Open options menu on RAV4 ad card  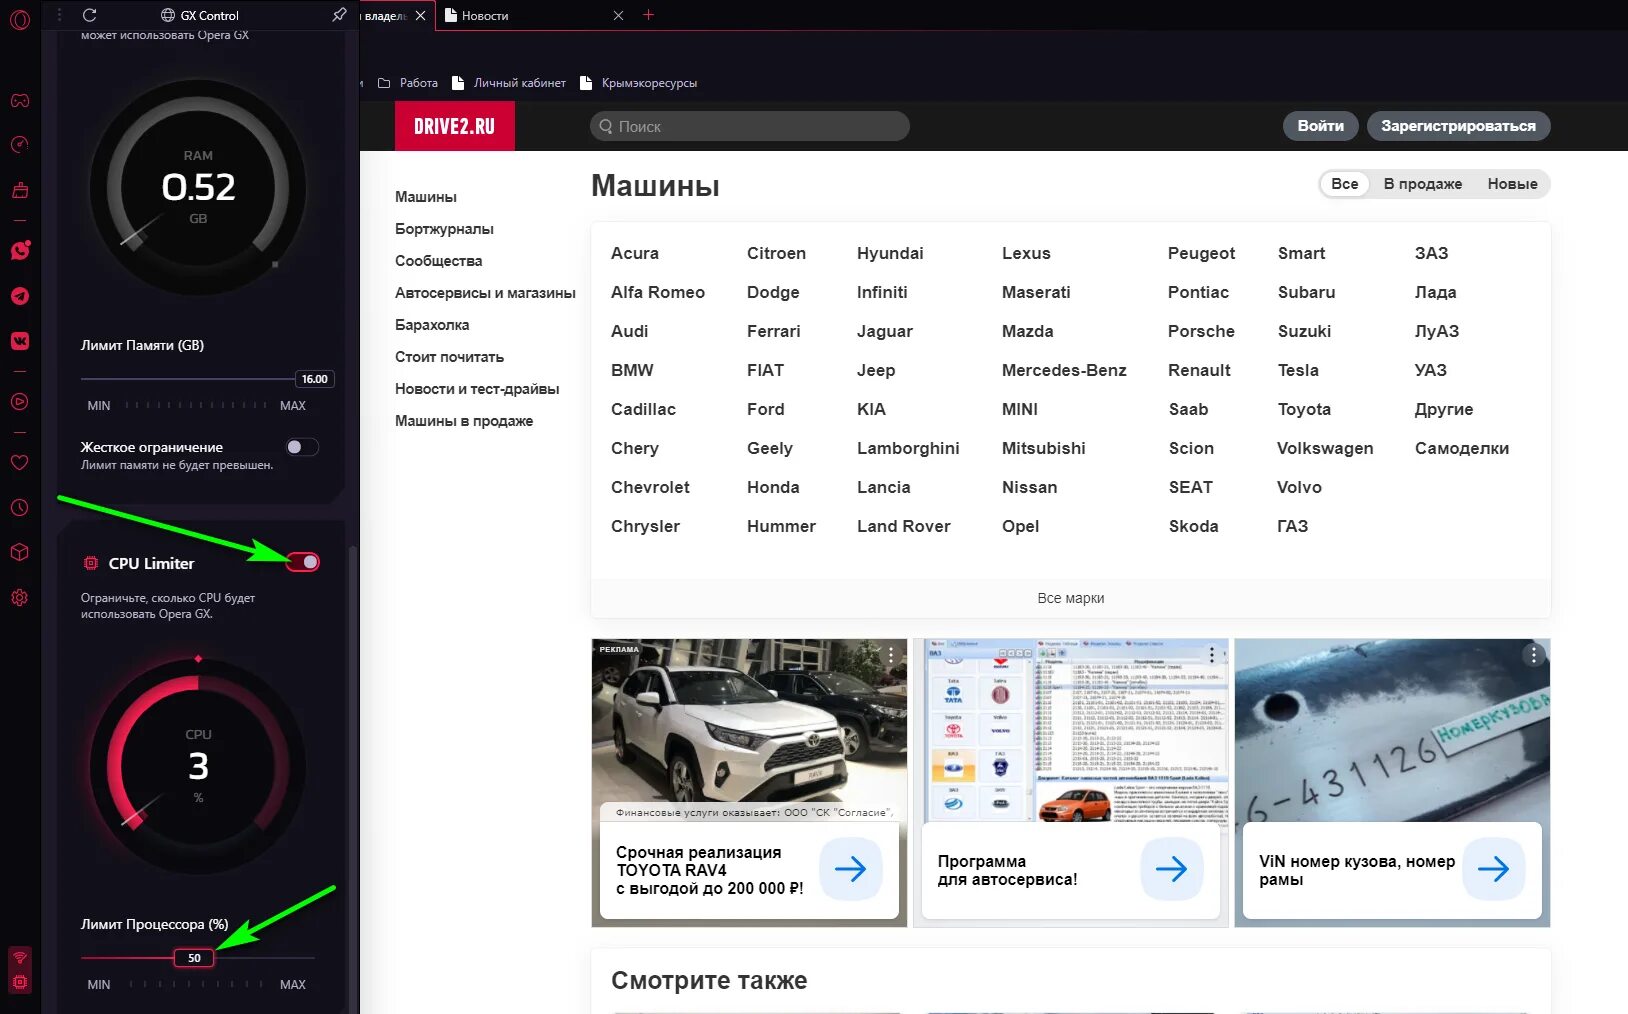point(891,655)
